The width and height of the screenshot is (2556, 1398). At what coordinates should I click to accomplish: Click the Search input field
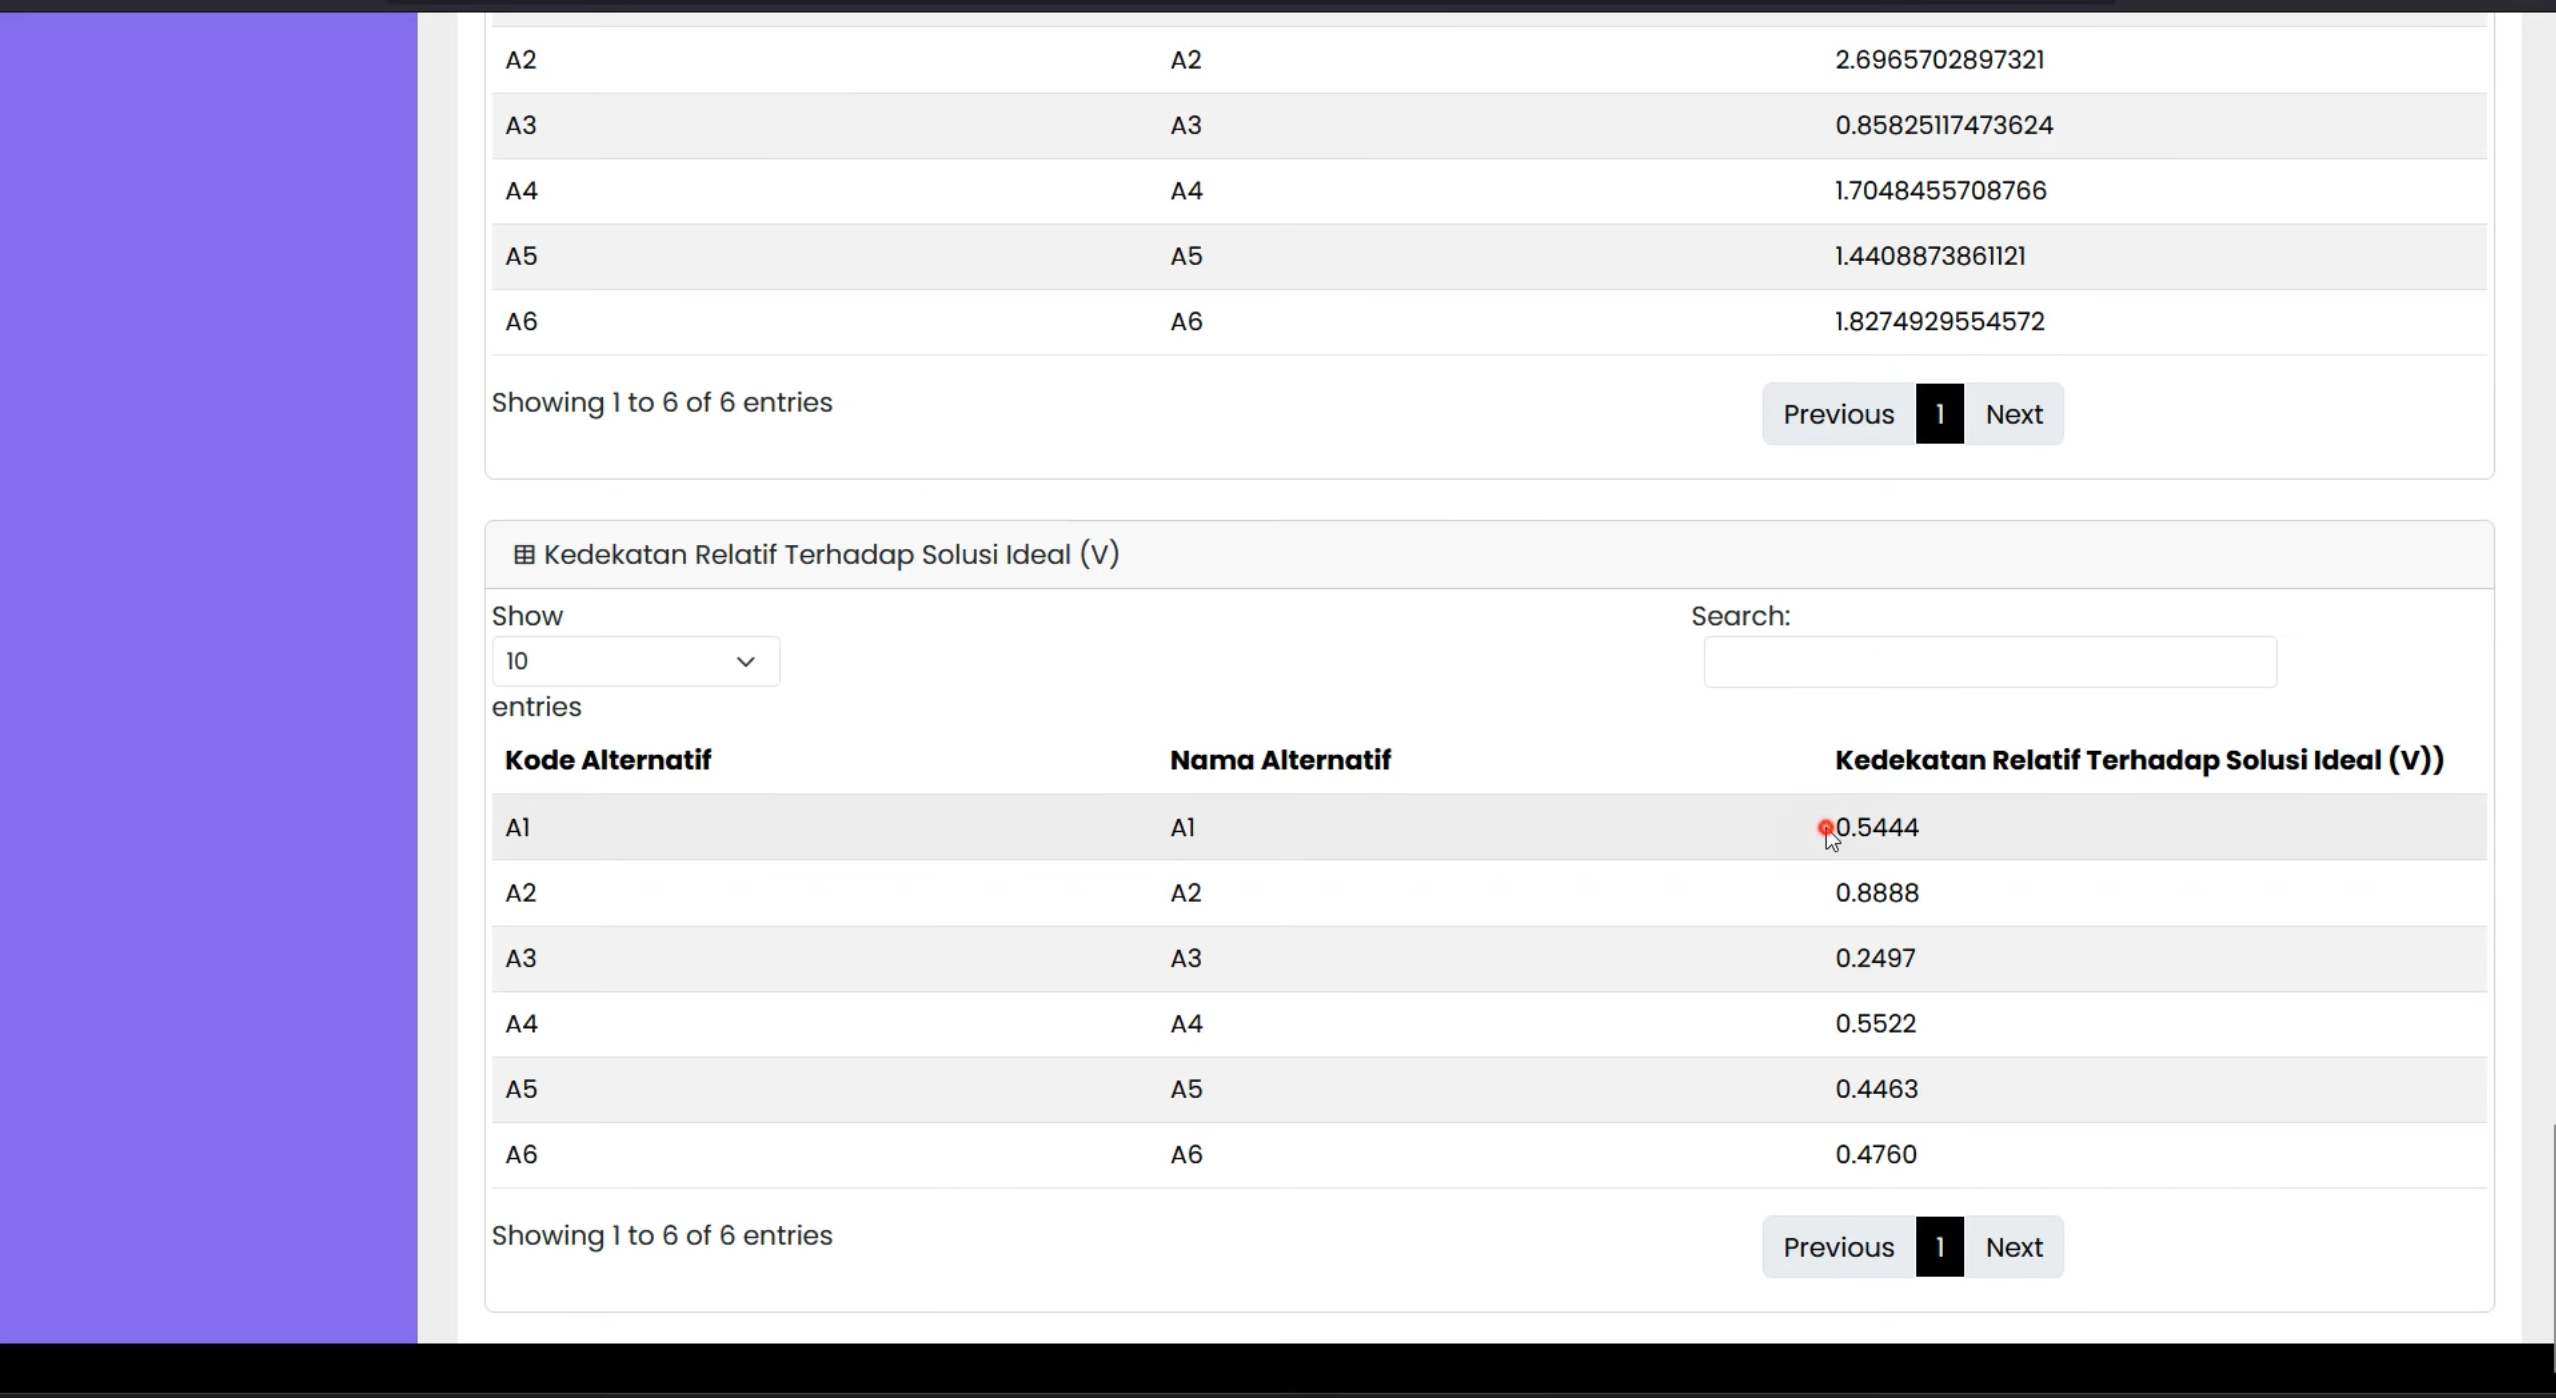point(1990,662)
